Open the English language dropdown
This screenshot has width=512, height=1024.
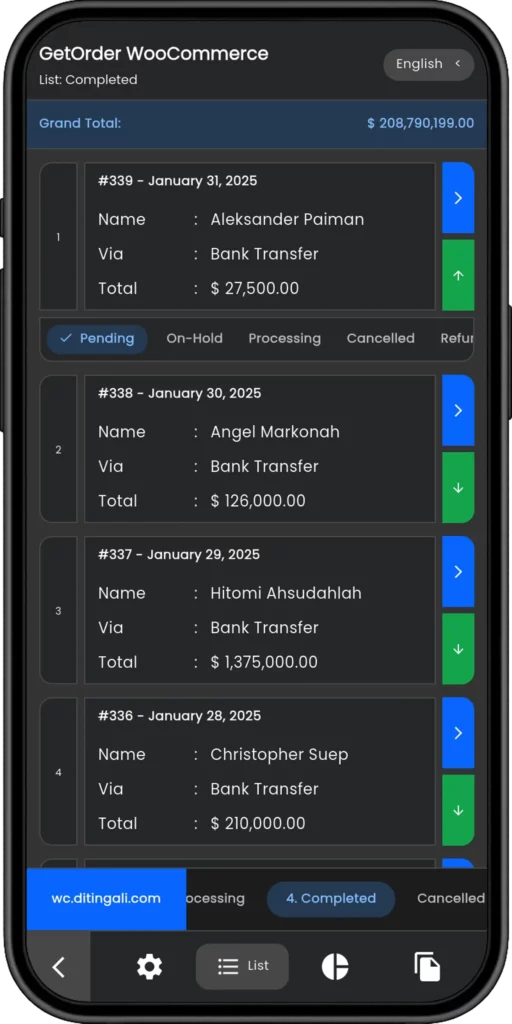[x=428, y=64]
